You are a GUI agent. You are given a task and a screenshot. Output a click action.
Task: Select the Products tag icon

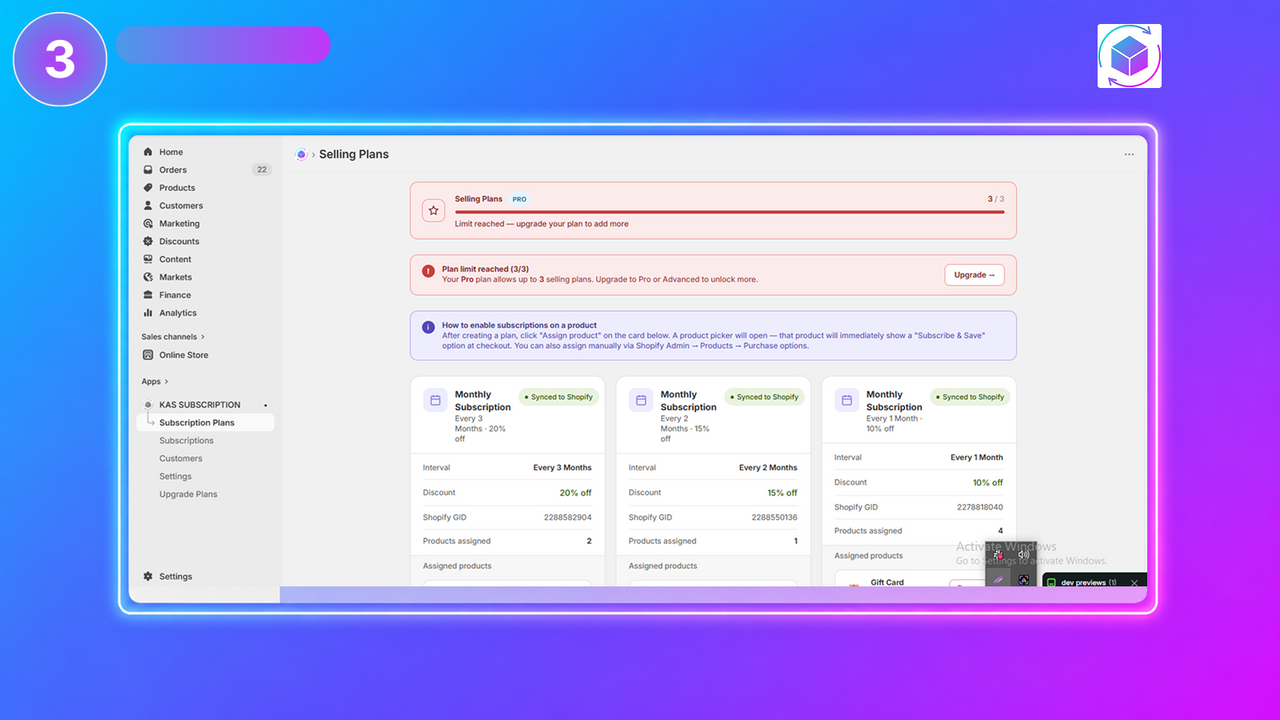point(148,188)
